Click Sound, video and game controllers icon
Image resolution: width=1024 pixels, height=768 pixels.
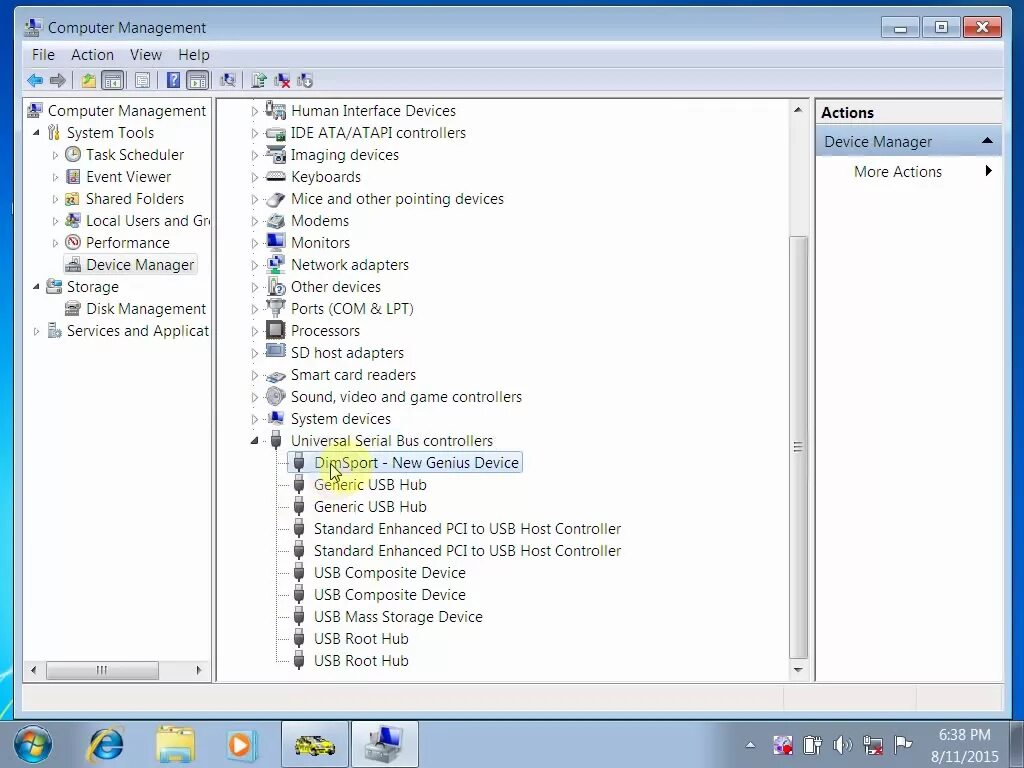coord(276,396)
